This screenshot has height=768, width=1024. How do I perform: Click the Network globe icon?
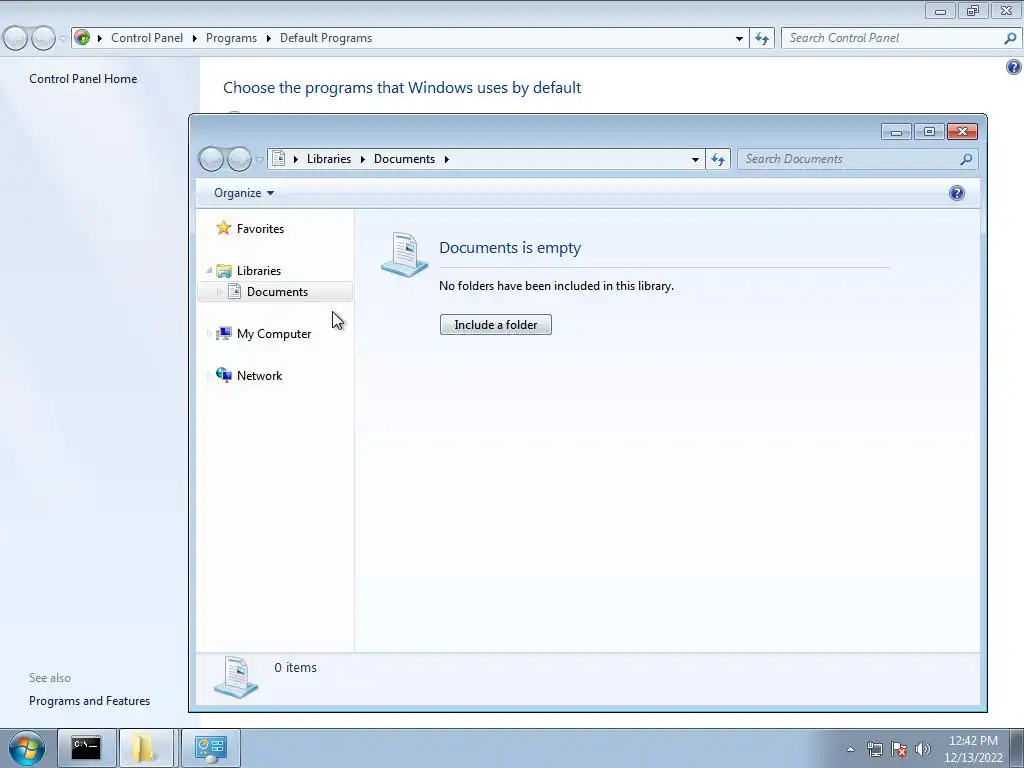point(224,375)
